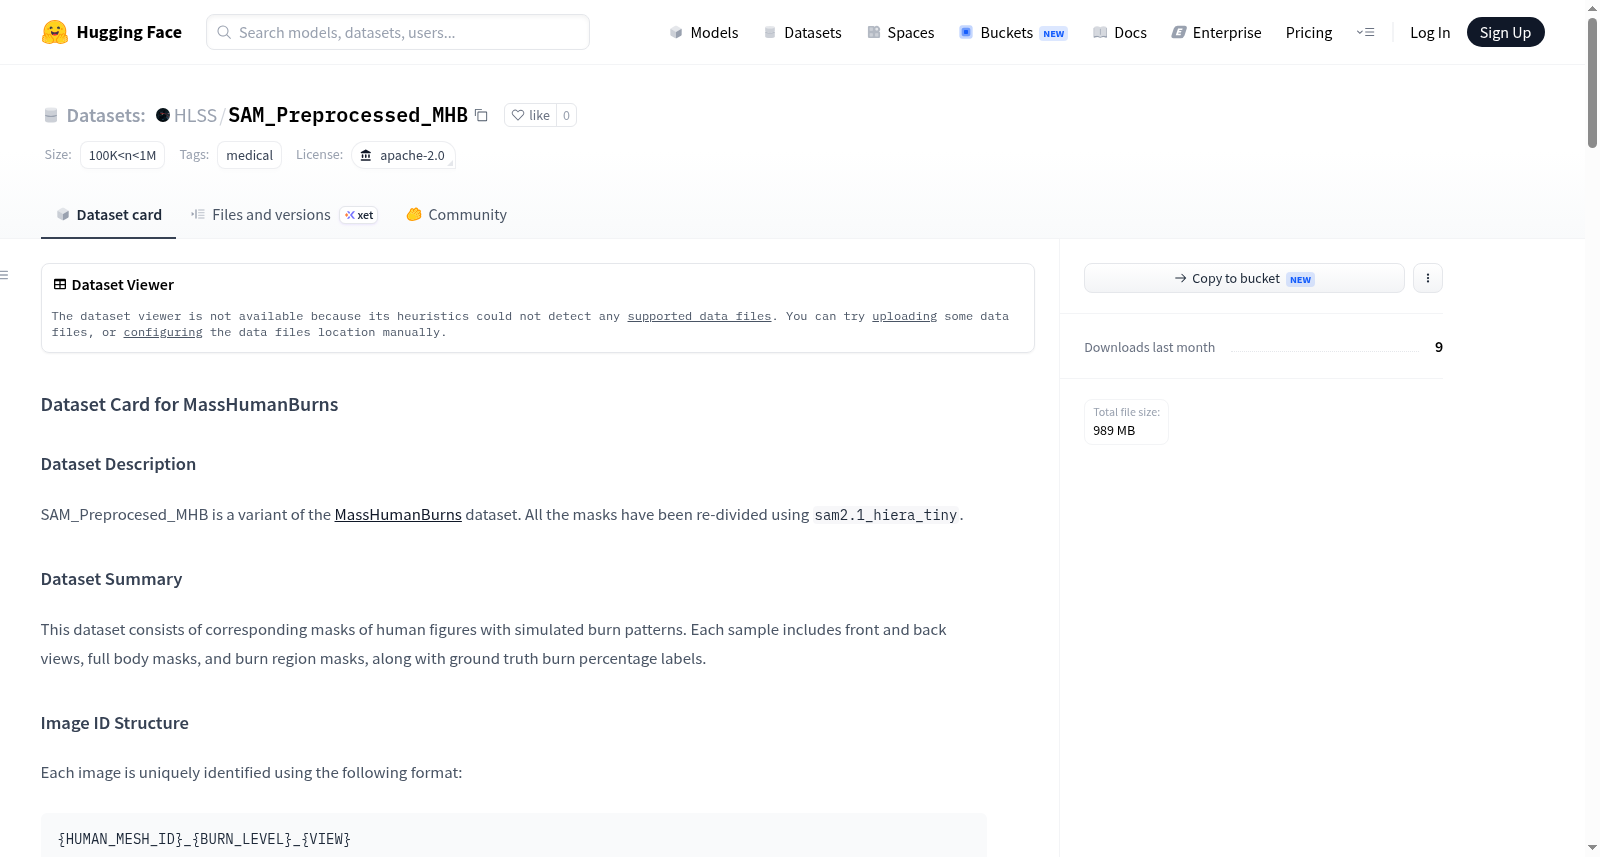Click the Datasets label icon beside the title
The height and width of the screenshot is (857, 1600).
click(51, 115)
